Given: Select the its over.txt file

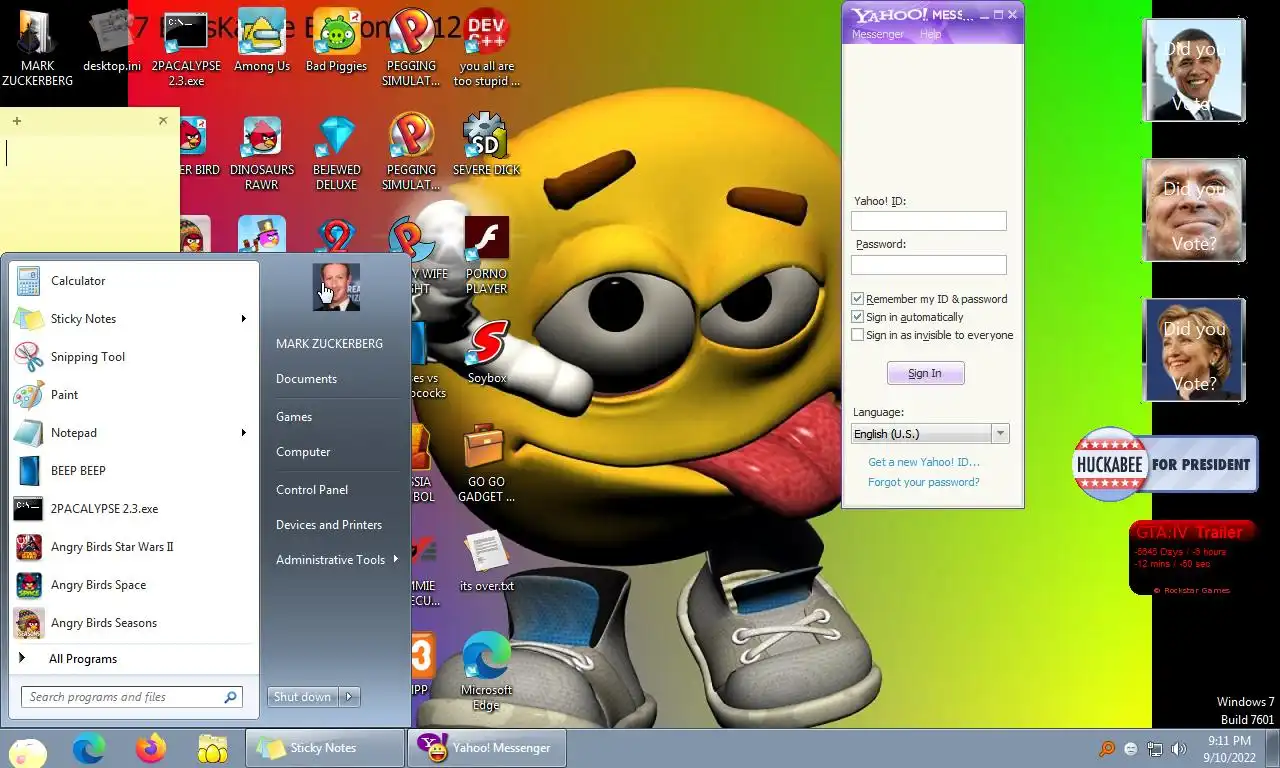Looking at the screenshot, I should coord(487,560).
